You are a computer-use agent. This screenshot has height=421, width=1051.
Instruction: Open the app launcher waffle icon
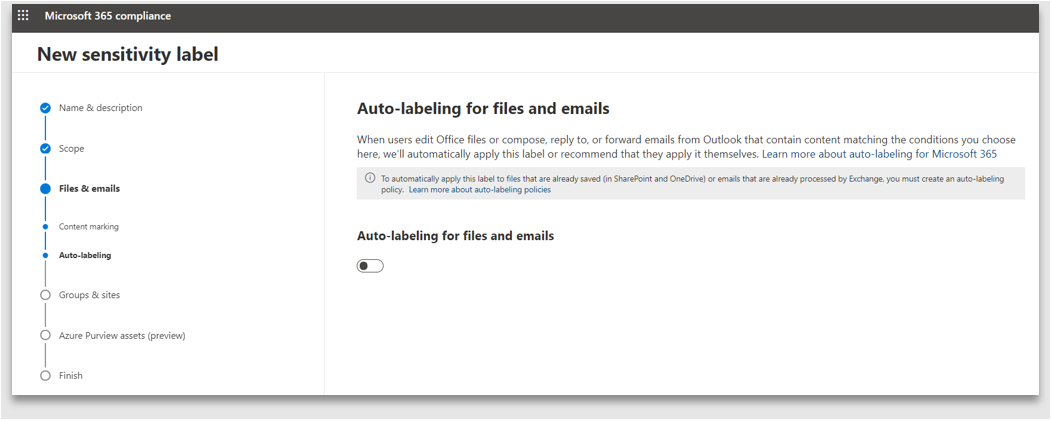(23, 16)
